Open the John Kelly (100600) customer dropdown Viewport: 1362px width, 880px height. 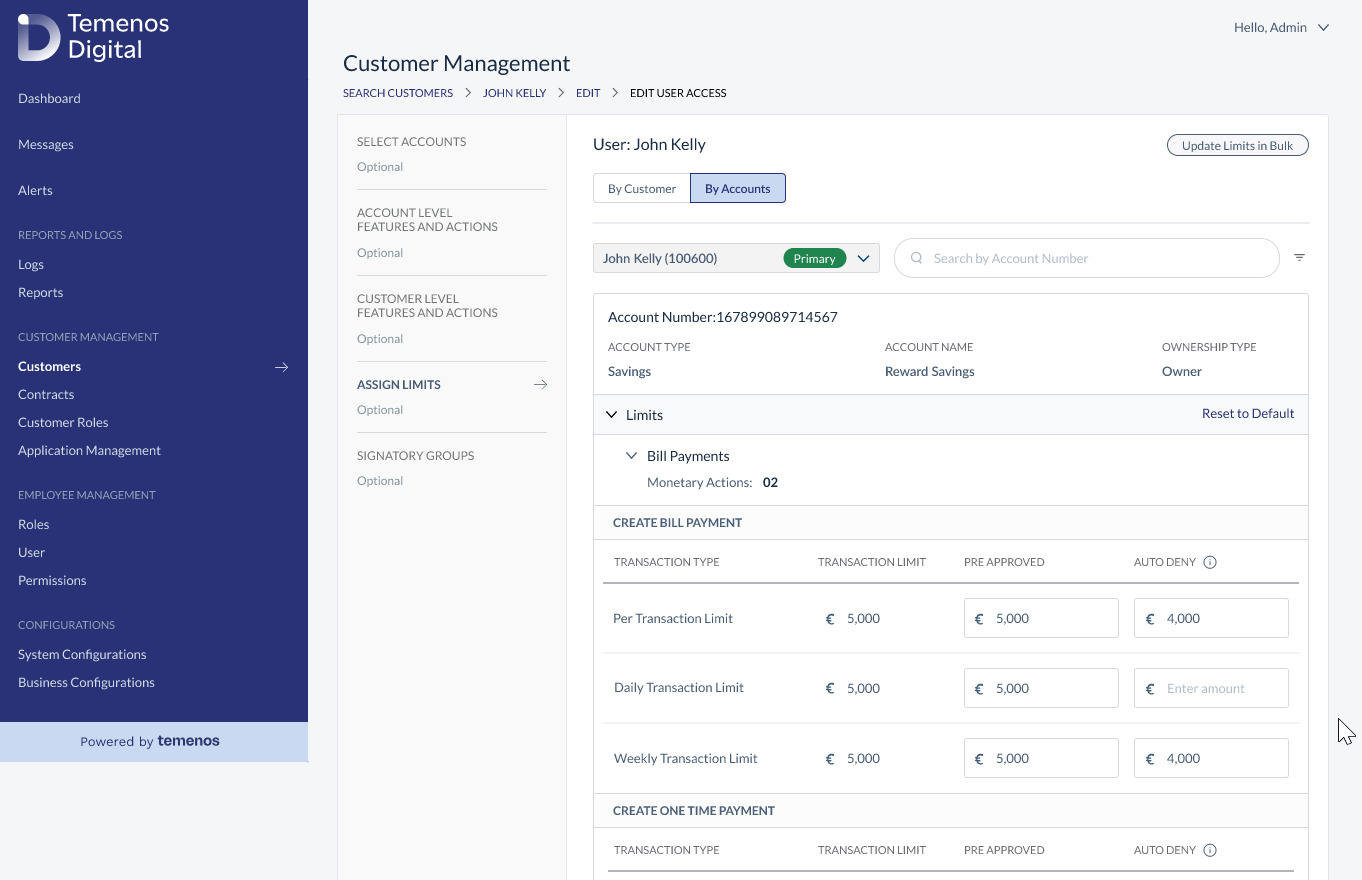(x=736, y=258)
